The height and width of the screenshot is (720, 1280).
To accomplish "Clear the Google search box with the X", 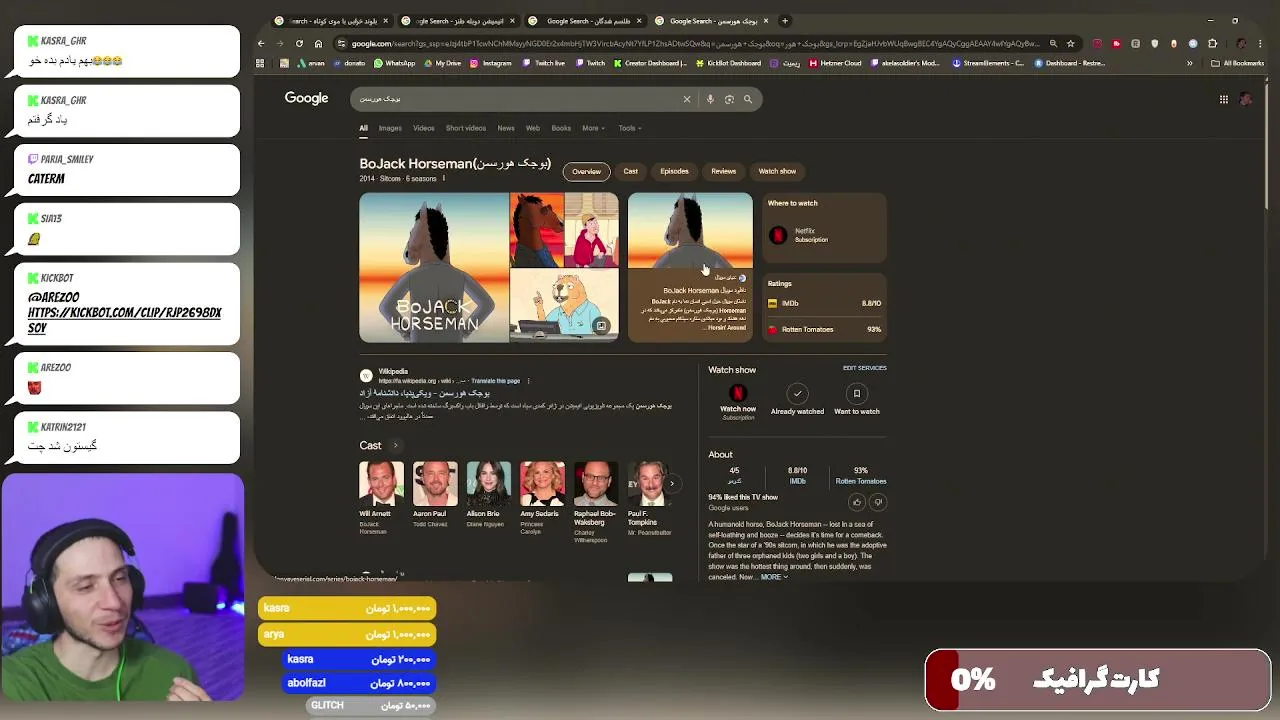I will coord(687,99).
